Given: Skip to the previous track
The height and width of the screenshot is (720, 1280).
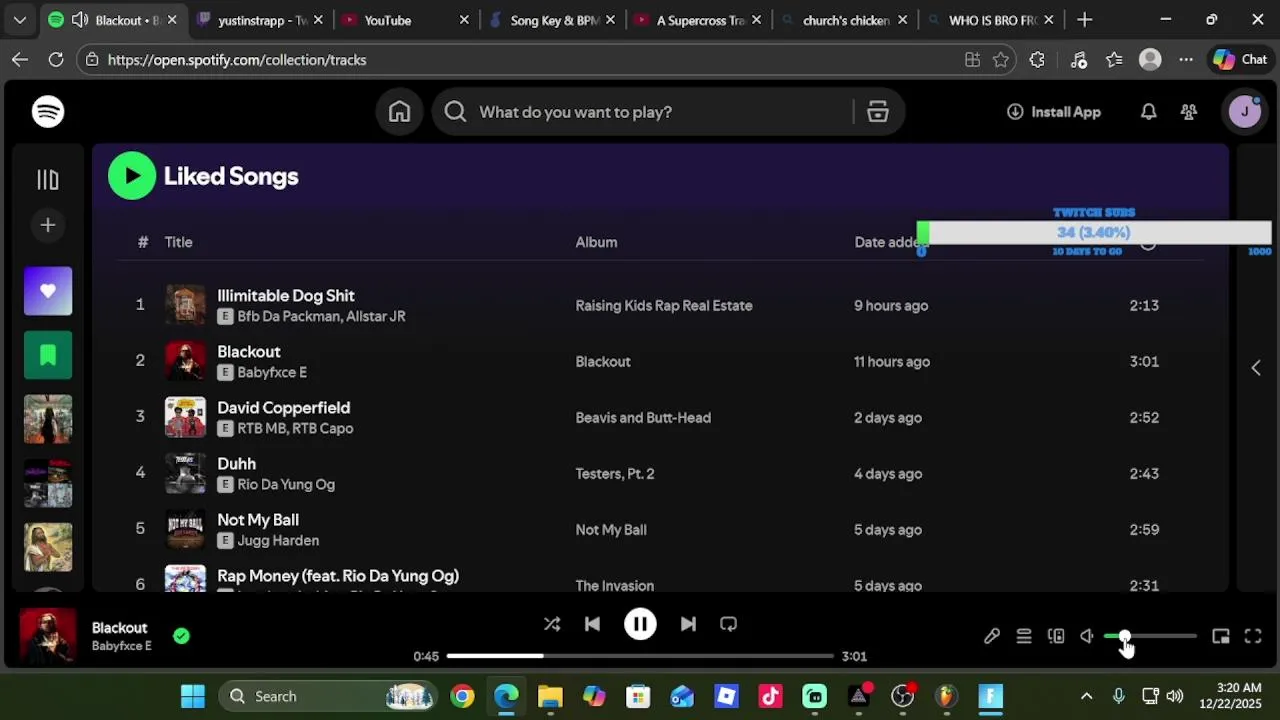Looking at the screenshot, I should [x=592, y=624].
